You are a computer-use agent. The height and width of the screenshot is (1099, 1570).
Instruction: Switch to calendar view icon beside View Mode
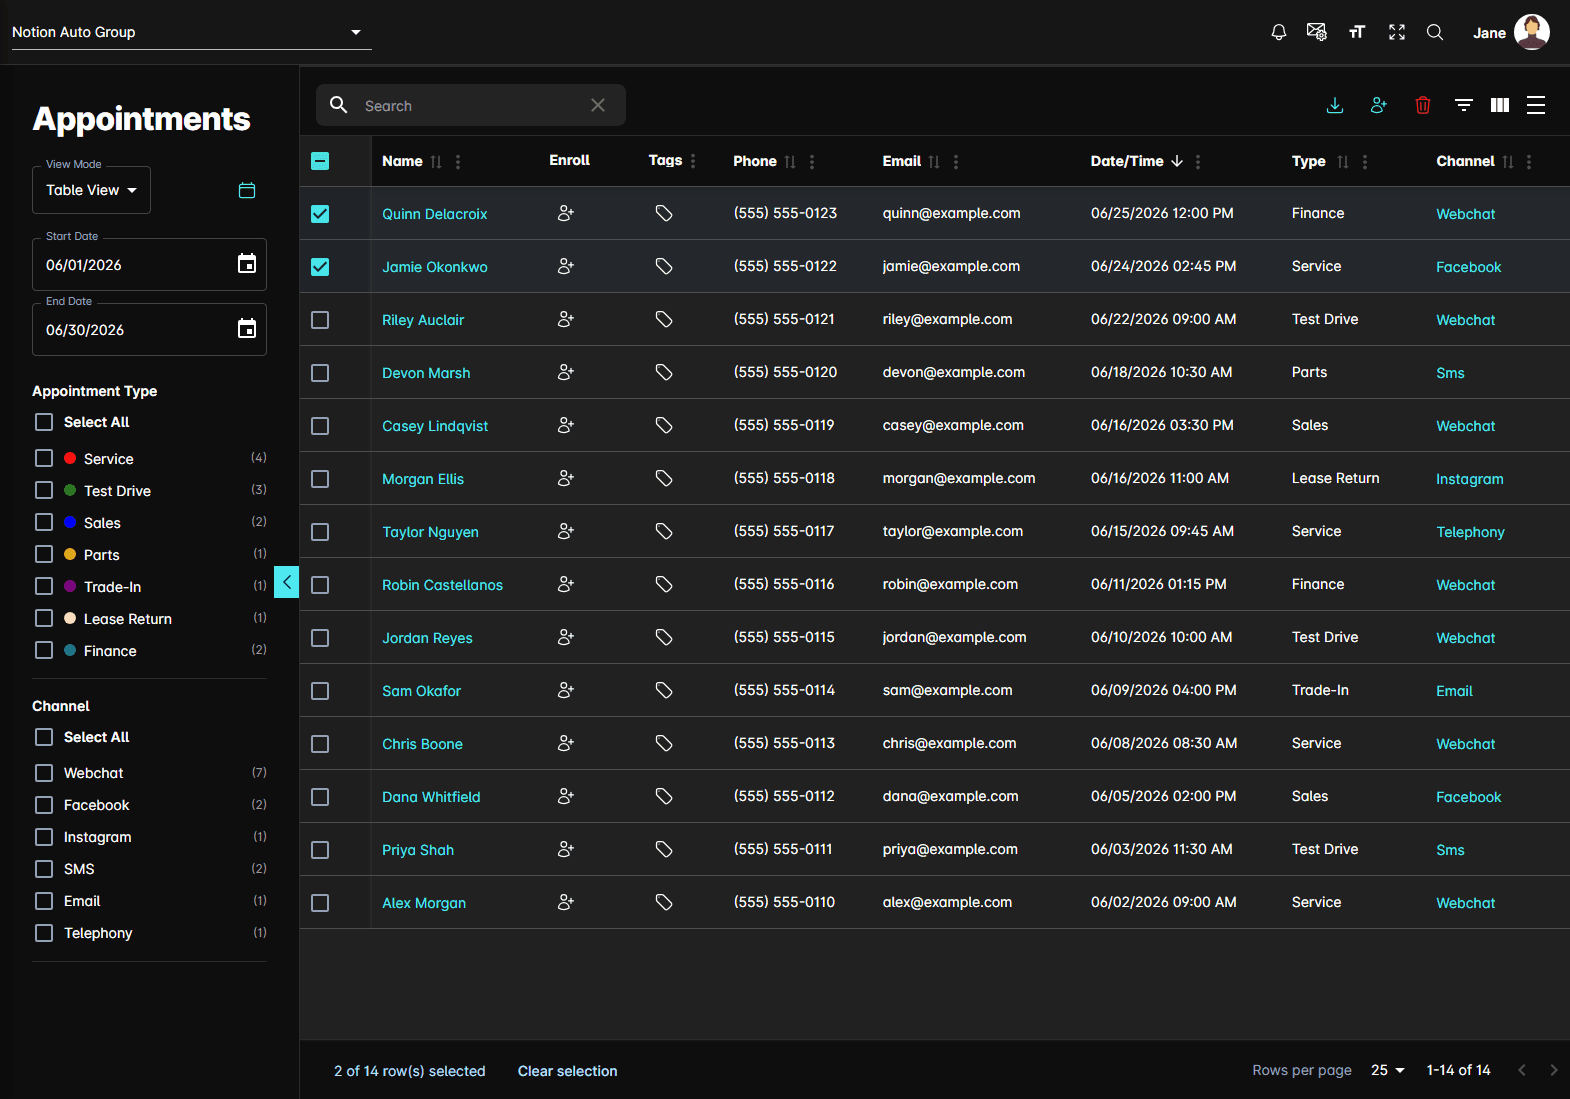click(247, 190)
